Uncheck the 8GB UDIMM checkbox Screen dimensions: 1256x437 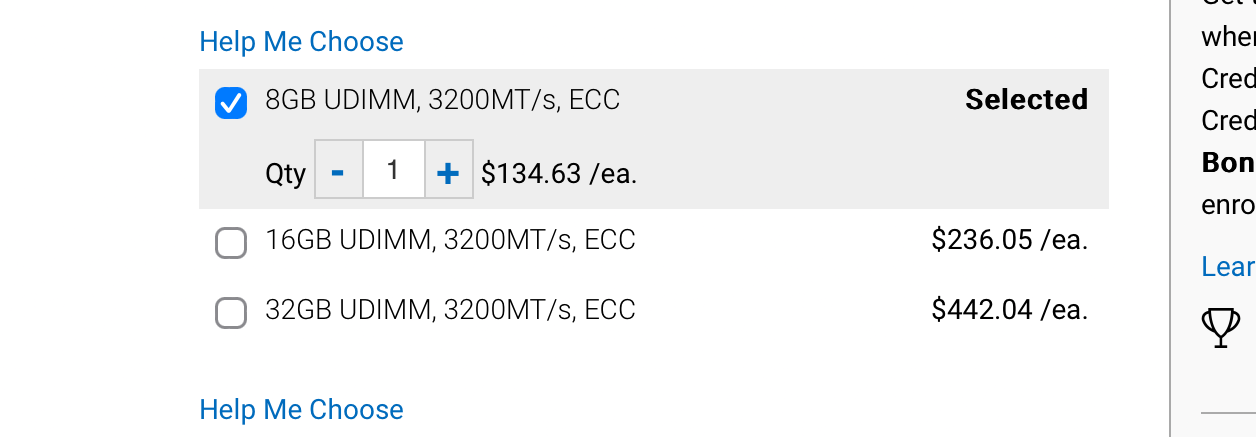[231, 103]
